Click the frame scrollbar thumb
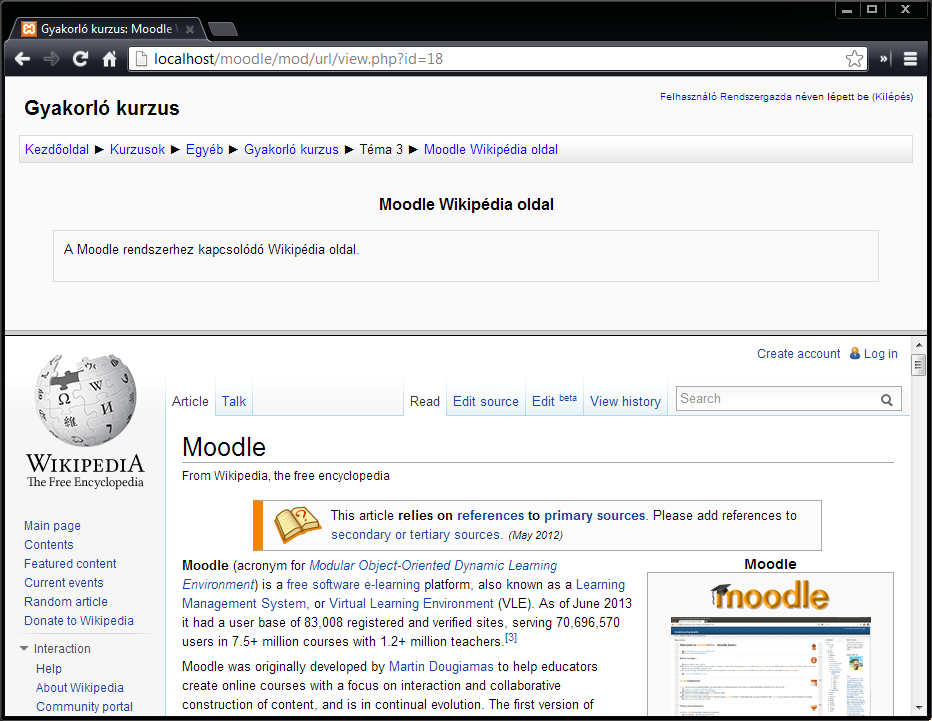The width and height of the screenshot is (932, 721). pos(918,364)
